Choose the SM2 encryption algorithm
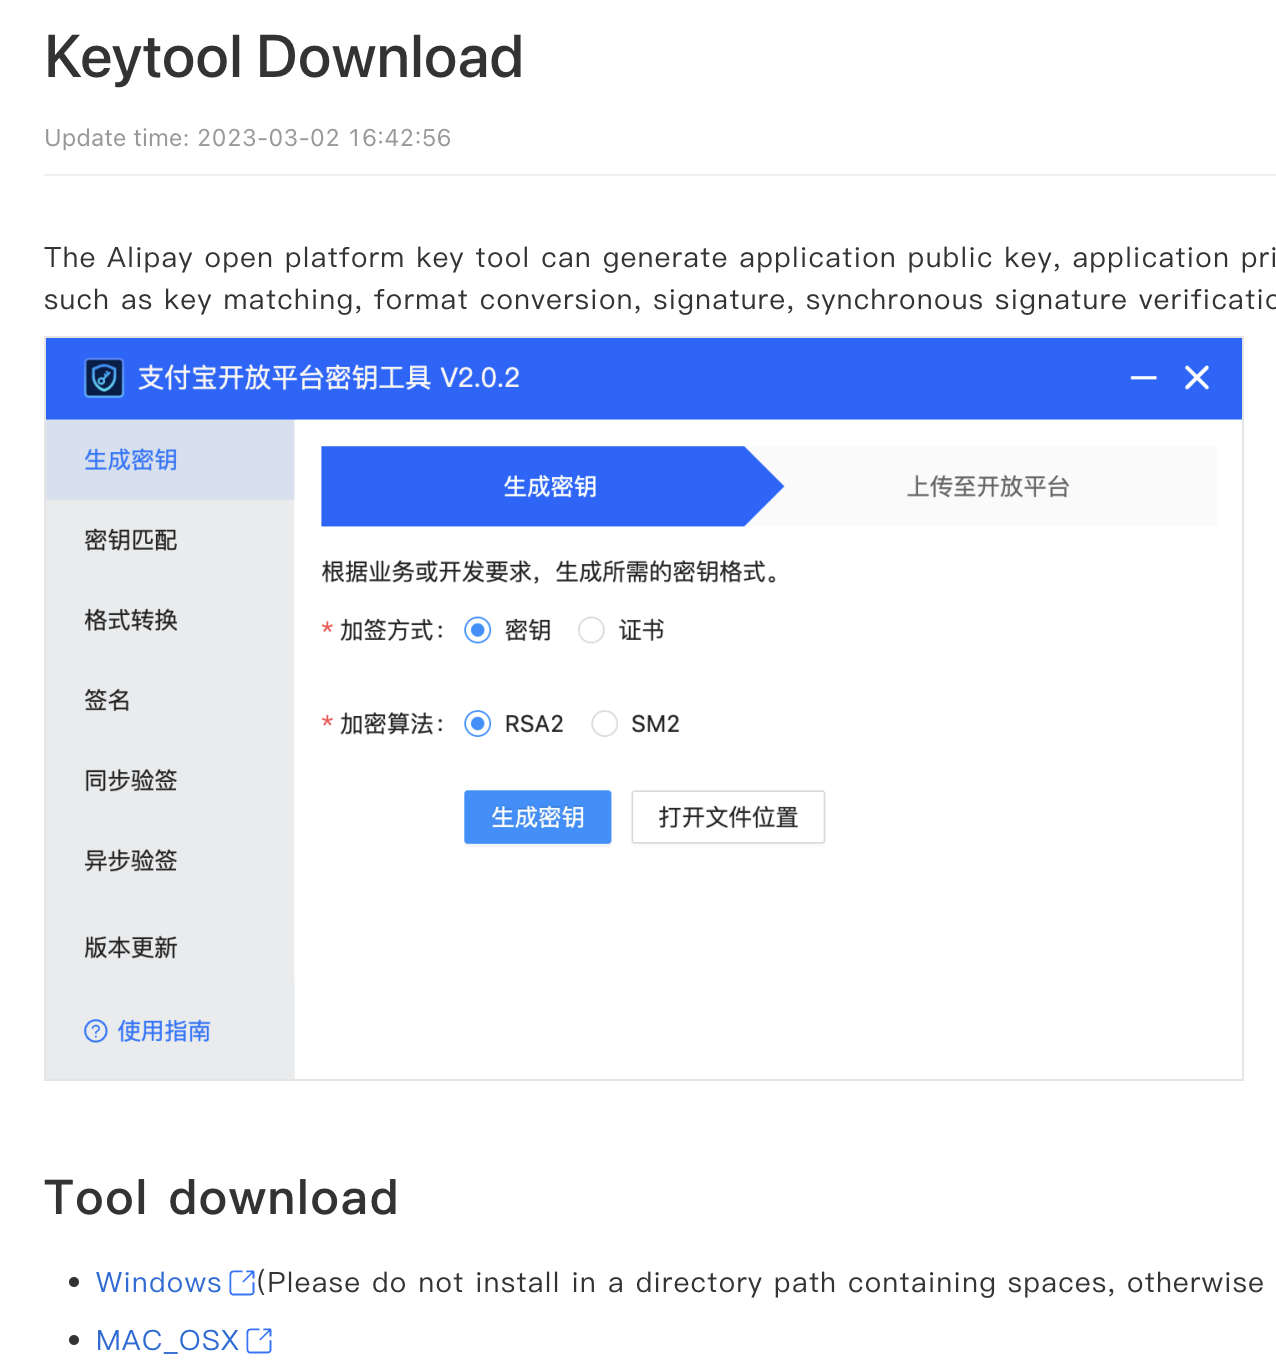Screen dimensions: 1276x1370 605,723
